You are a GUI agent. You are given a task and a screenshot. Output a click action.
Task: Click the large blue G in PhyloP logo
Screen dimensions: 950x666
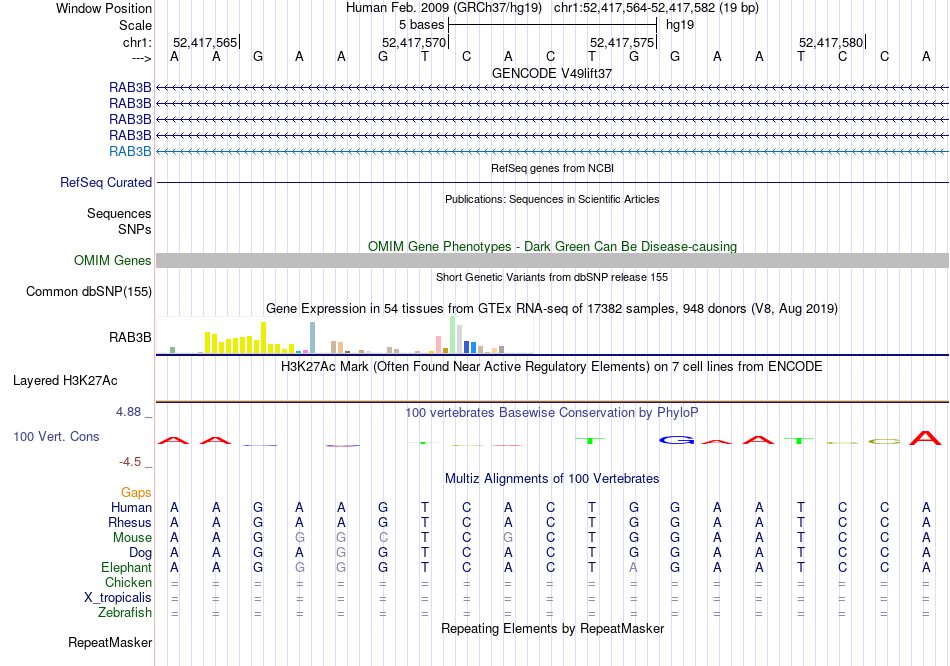coord(676,441)
